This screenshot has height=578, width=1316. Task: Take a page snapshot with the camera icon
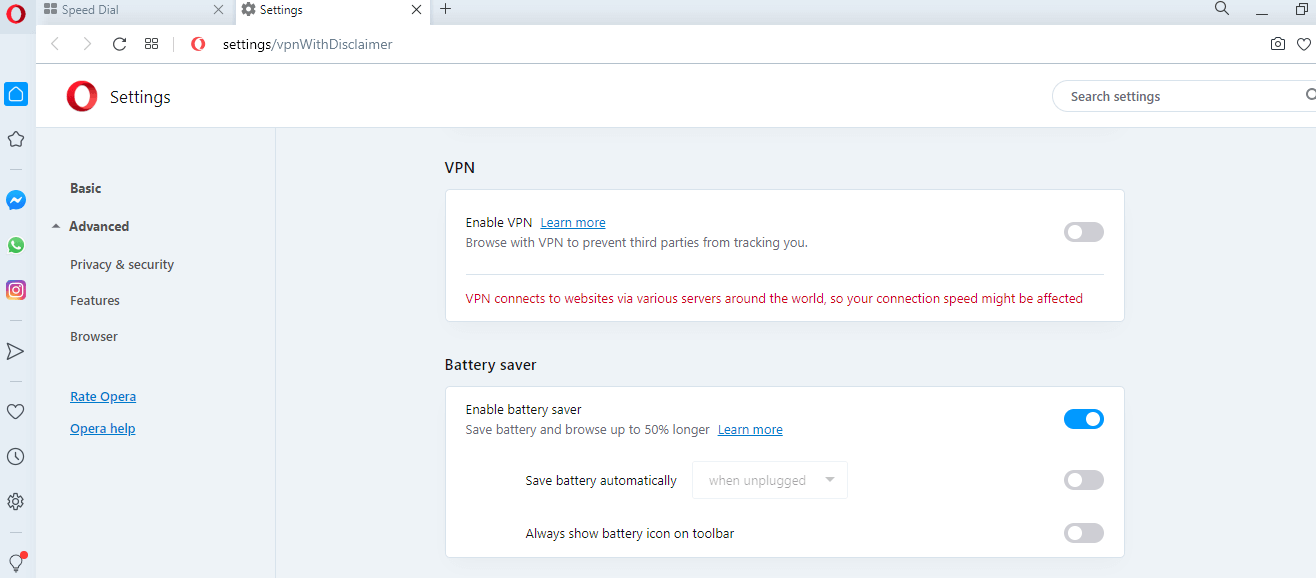1277,44
